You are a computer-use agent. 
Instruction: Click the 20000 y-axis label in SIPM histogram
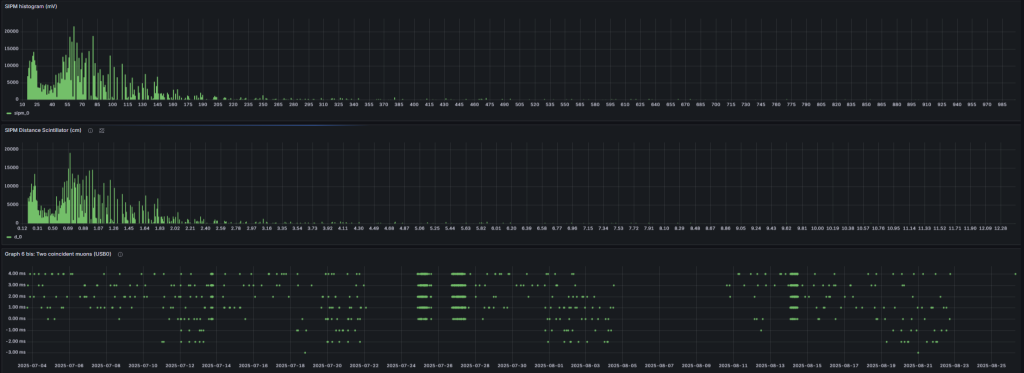pos(11,31)
